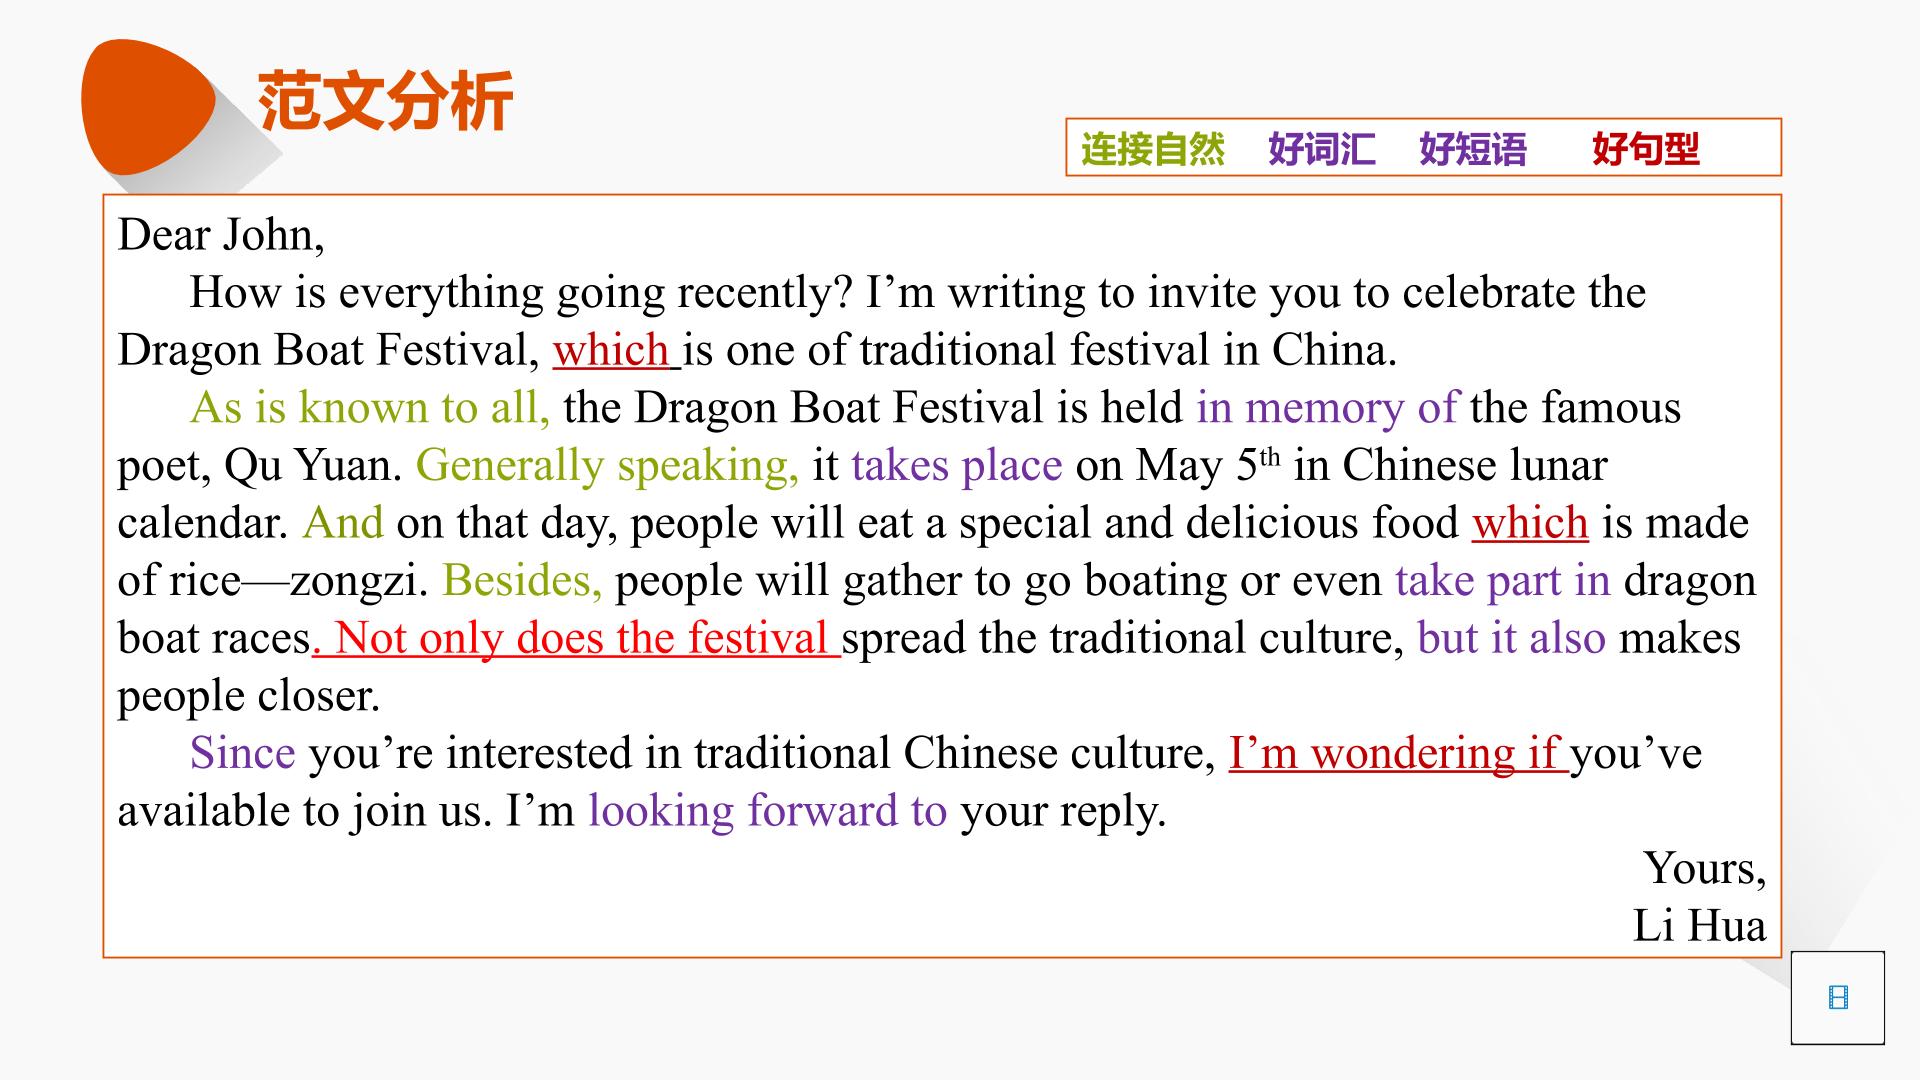
Task: Click the green 'Besides,' connector word
Action: point(522,581)
